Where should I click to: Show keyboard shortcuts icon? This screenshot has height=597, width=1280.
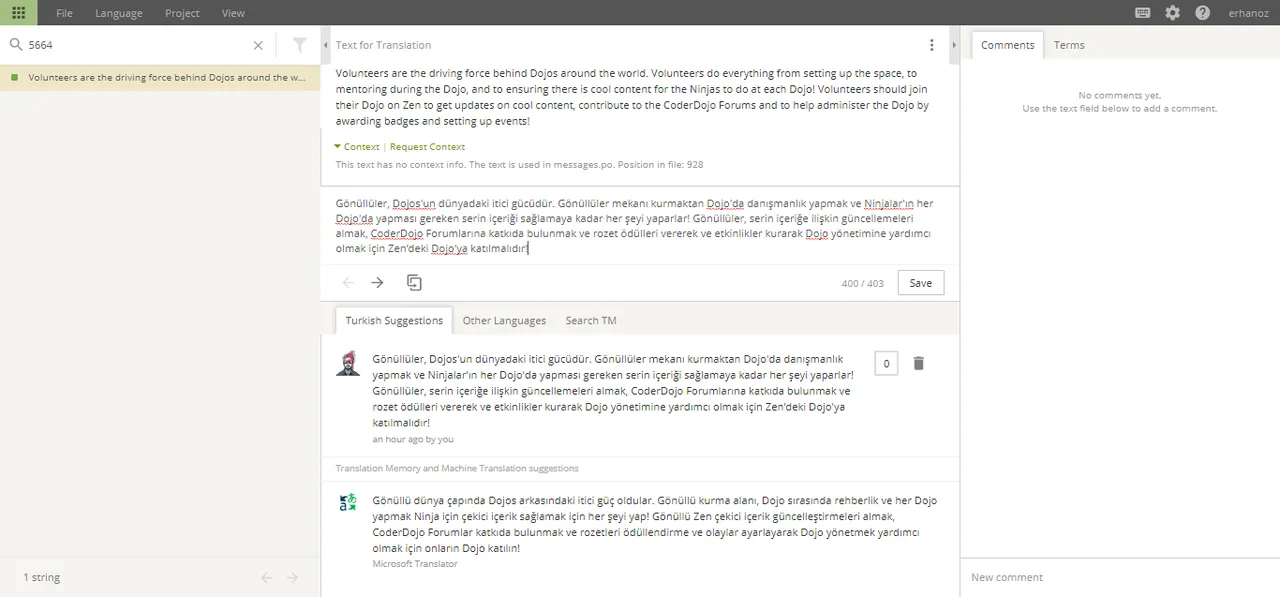(1143, 13)
